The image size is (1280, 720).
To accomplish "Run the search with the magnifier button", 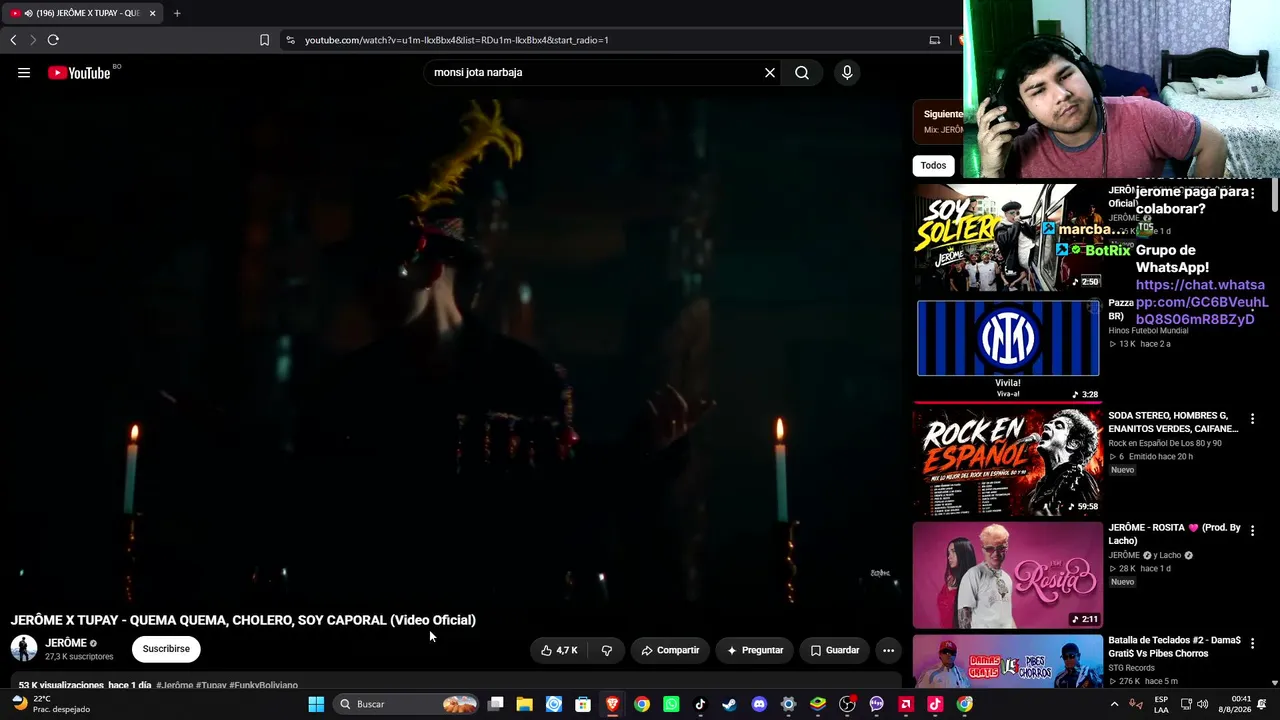I will 802,73.
